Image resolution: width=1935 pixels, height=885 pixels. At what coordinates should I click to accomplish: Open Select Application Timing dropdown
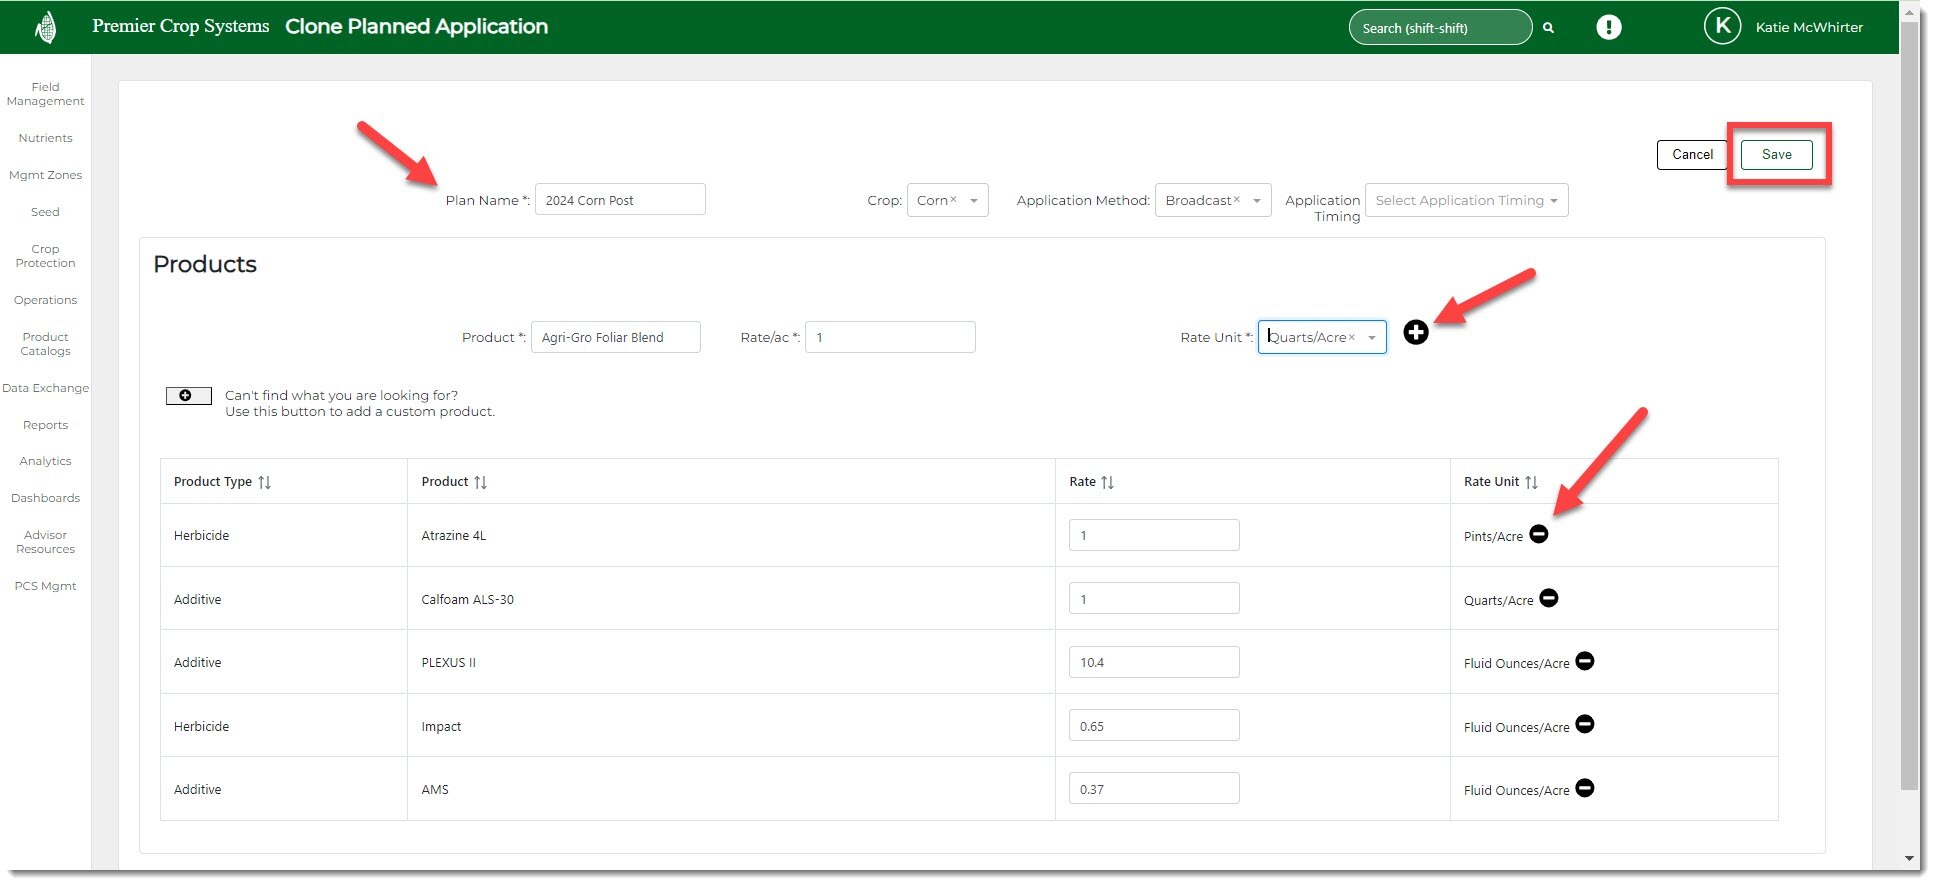point(1465,200)
